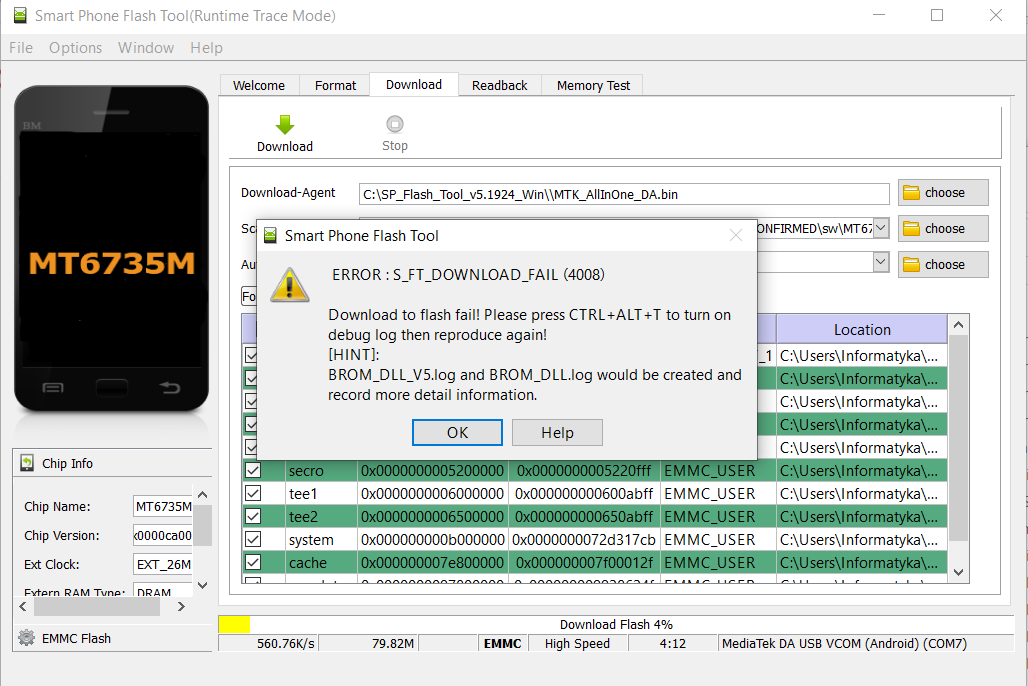Image resolution: width=1028 pixels, height=686 pixels.
Task: Click the Chip Name field MT6735M
Action: [163, 506]
